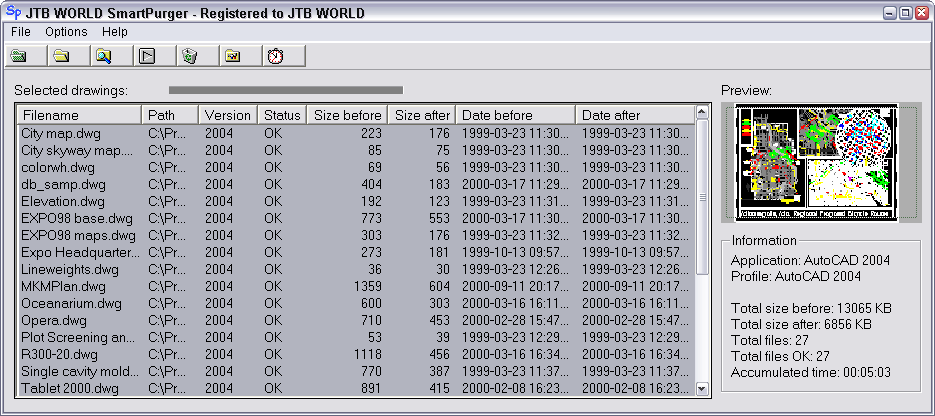Select the Single cavity mold drawing row
Viewport: 935px width, 416px height.
tap(355, 371)
